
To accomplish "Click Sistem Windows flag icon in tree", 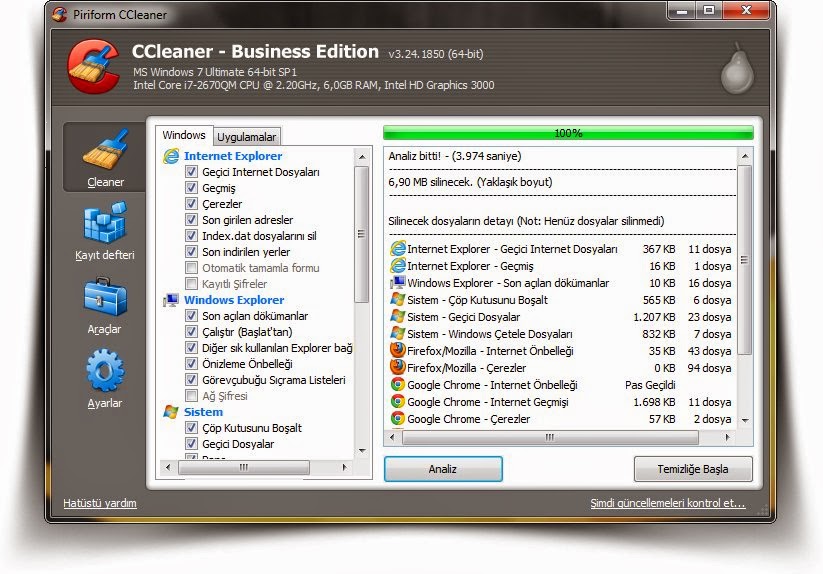I will [171, 412].
